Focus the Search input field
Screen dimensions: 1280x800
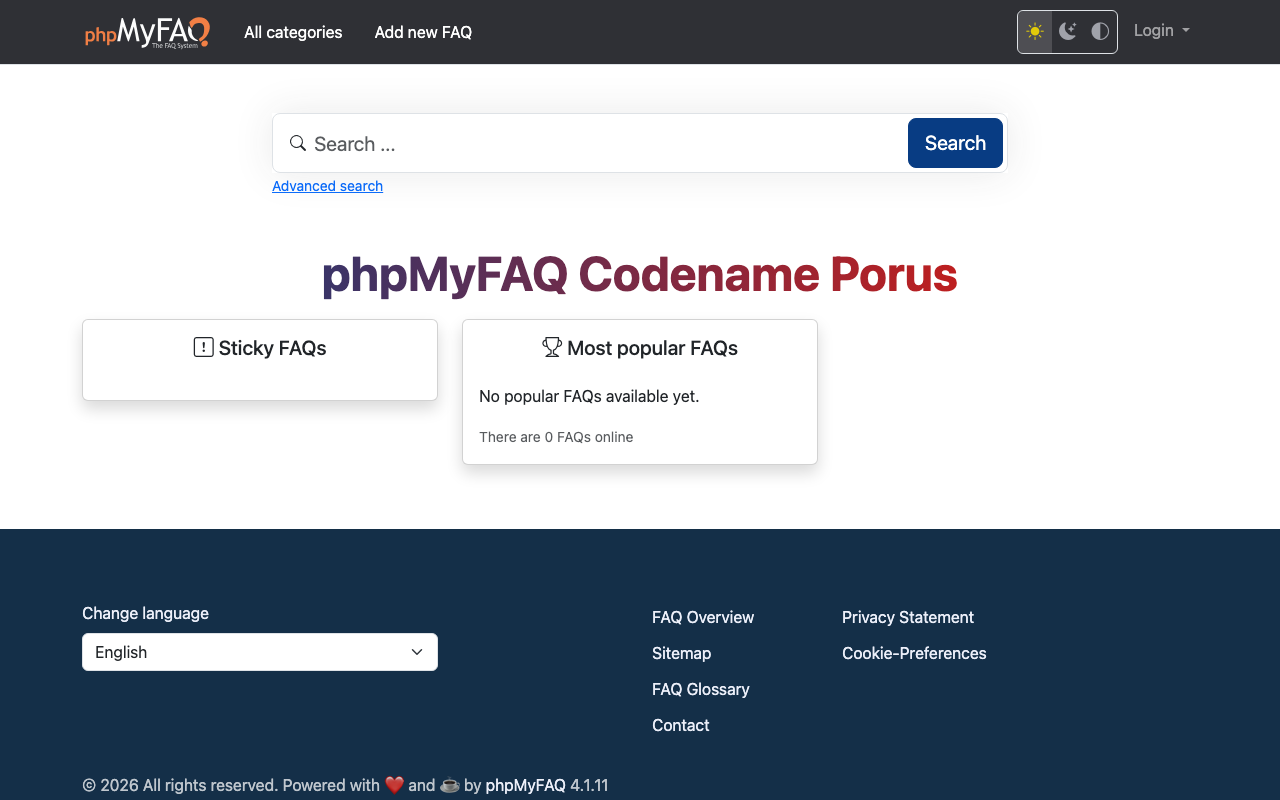click(x=606, y=144)
